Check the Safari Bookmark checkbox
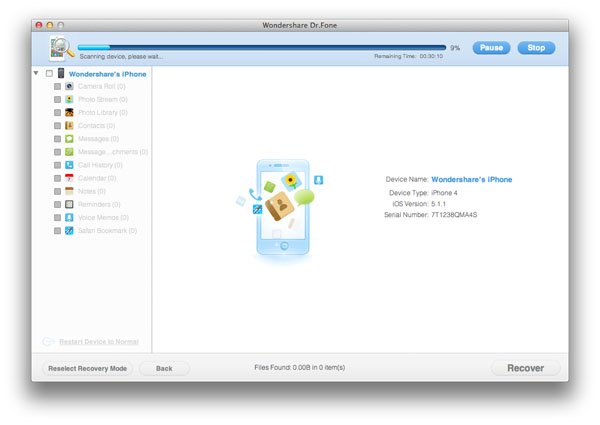 click(x=57, y=231)
